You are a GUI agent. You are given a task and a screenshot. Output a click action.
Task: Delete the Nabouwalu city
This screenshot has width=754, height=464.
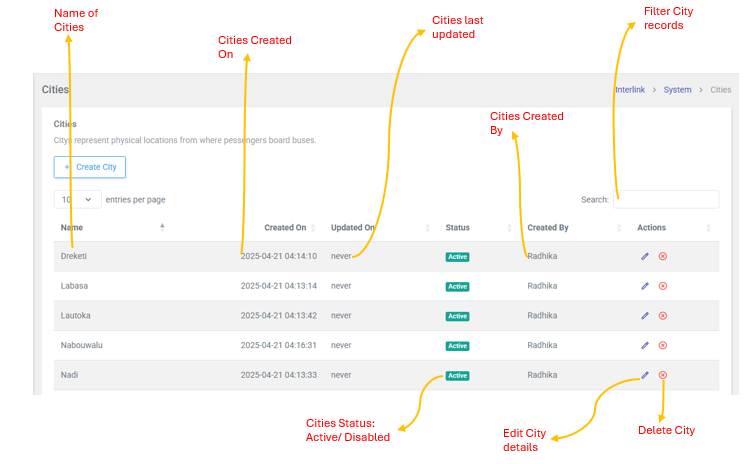[x=663, y=346]
